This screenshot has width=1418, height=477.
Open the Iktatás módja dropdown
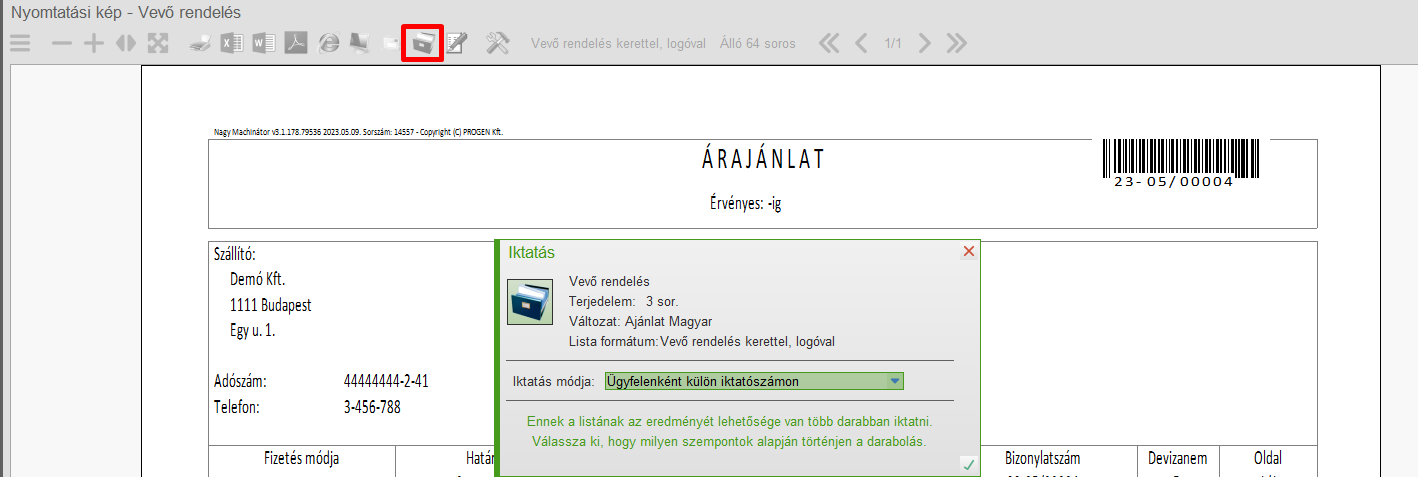895,381
